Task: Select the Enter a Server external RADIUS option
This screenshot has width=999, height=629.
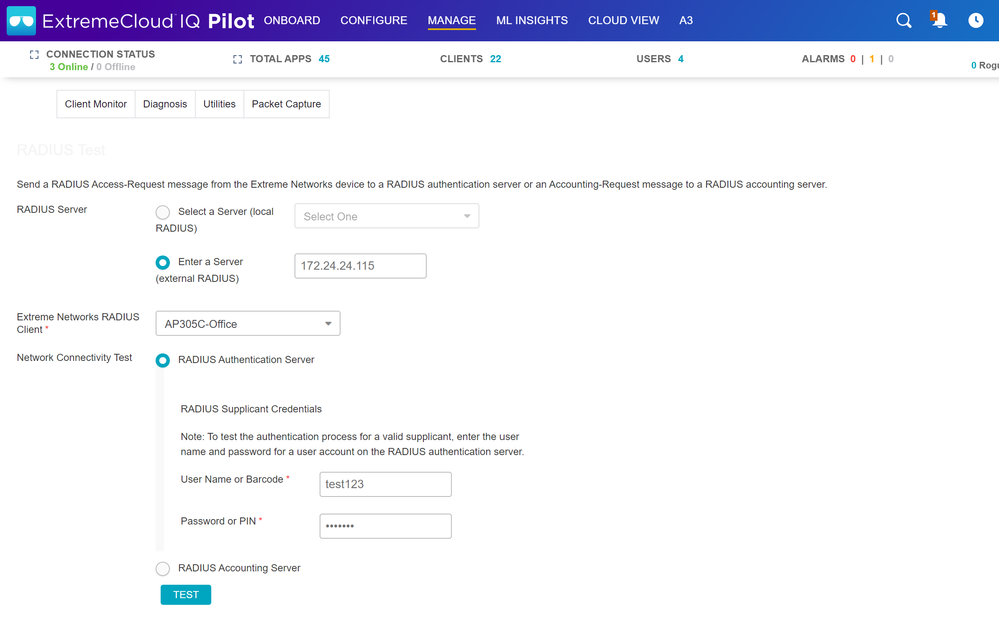Action: (x=162, y=263)
